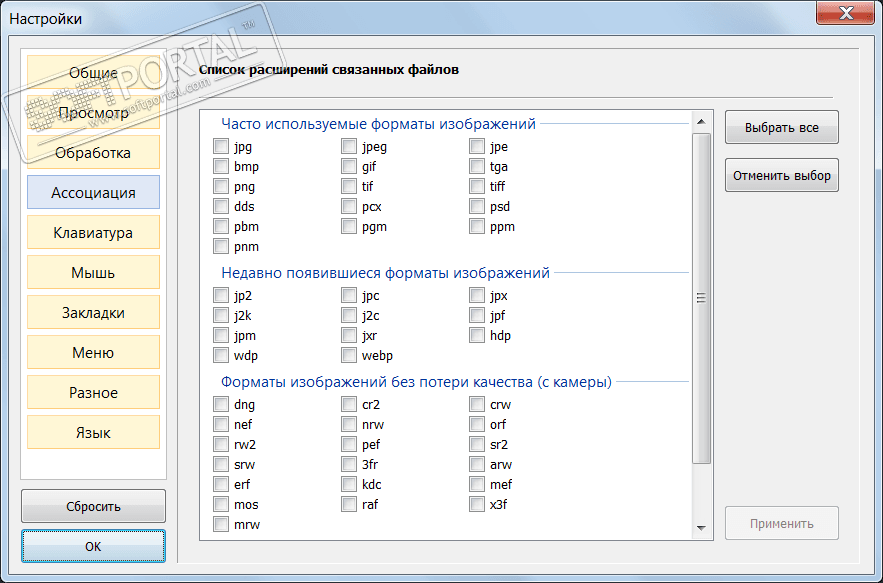Viewport: 883px width, 583px height.
Task: Click the extension list scroll up arrow
Action: (701, 122)
